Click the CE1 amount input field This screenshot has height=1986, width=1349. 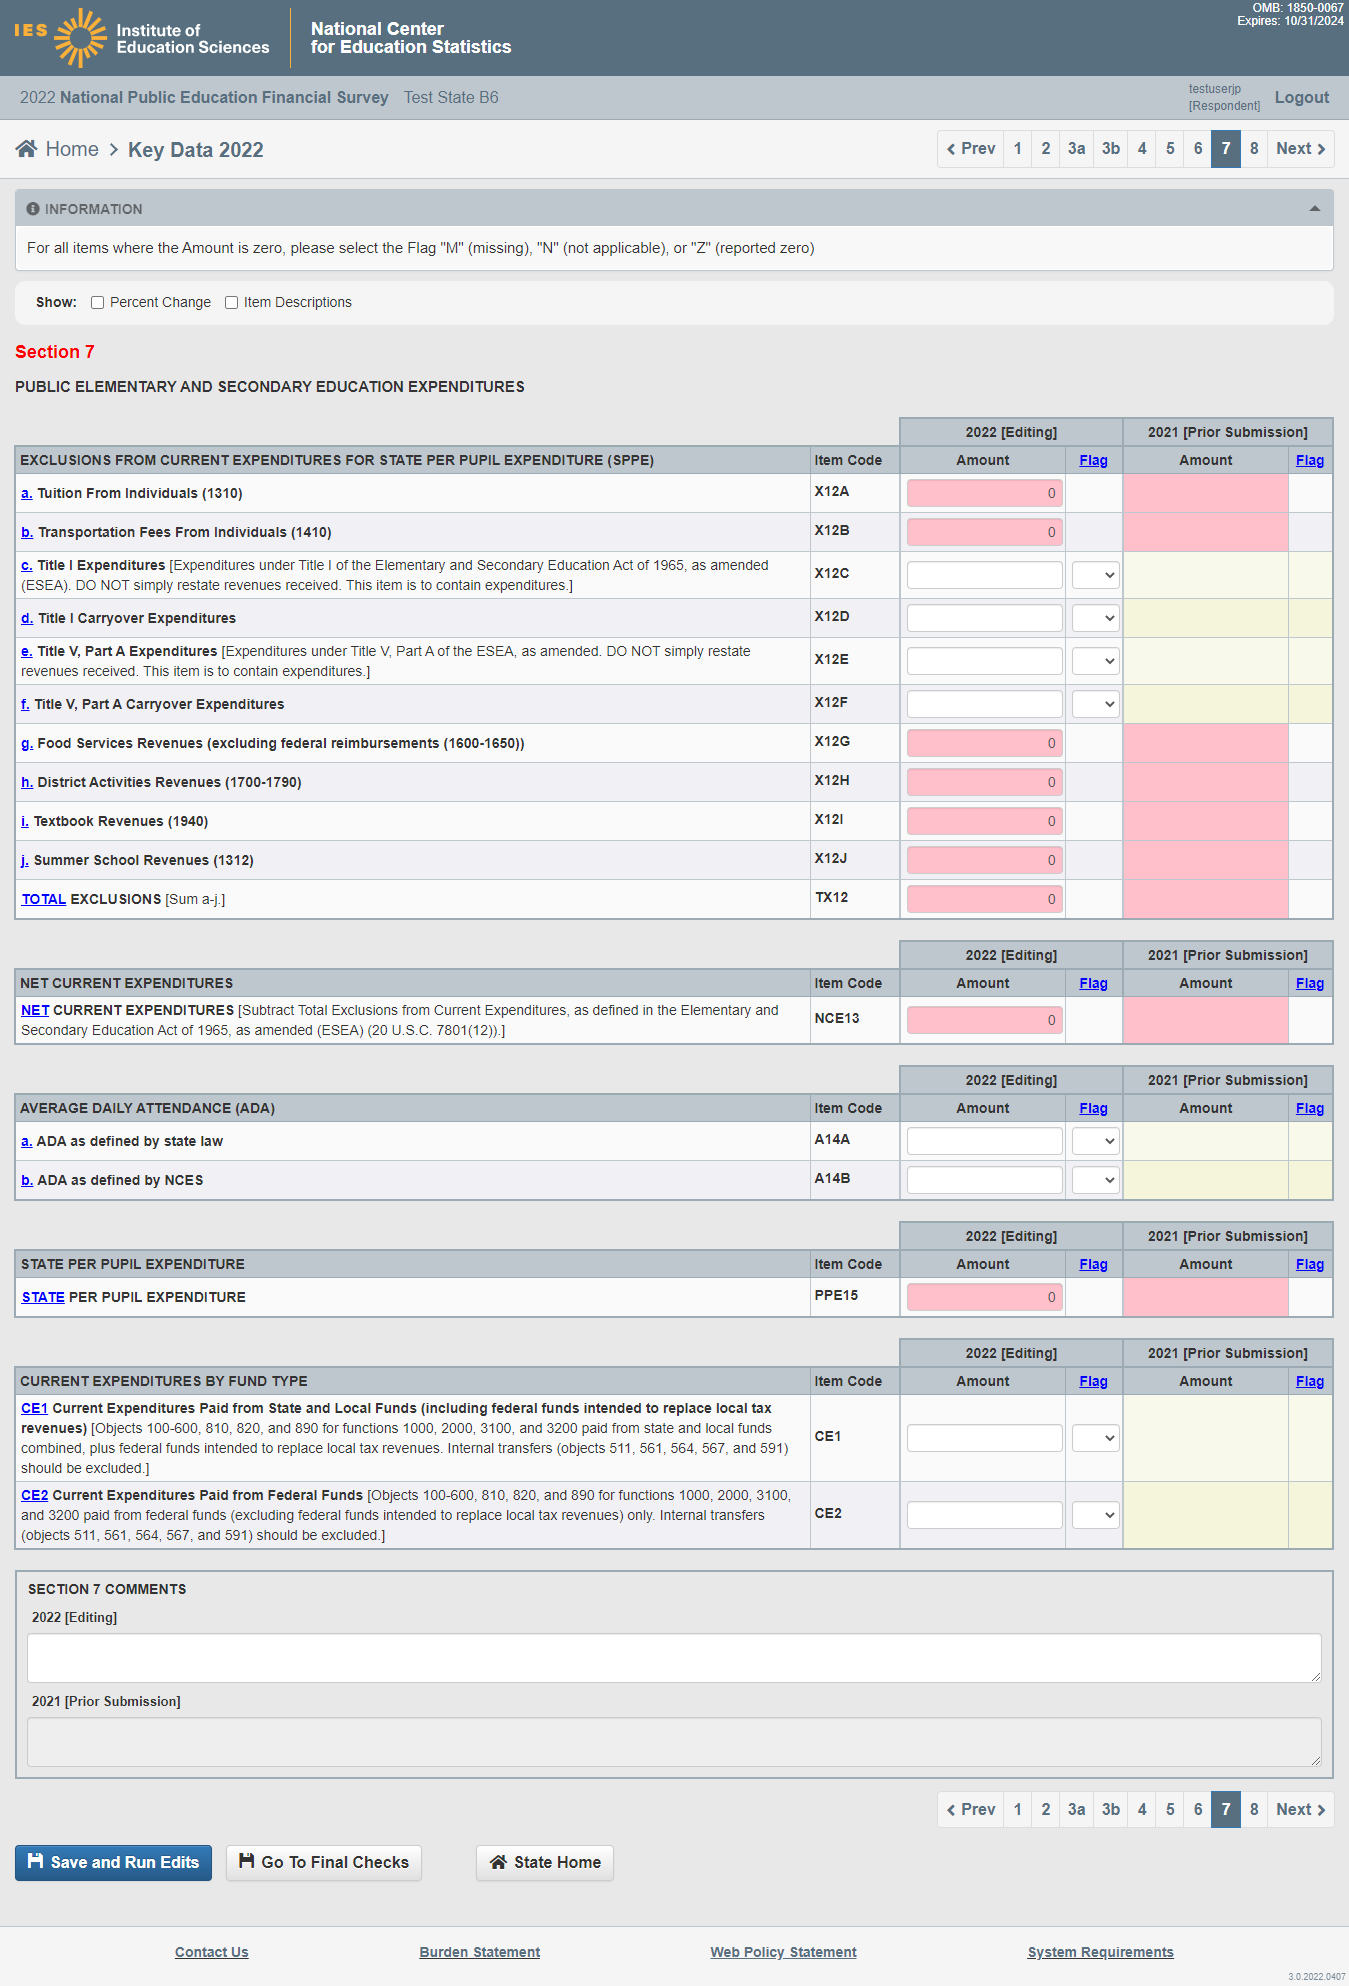click(985, 1438)
